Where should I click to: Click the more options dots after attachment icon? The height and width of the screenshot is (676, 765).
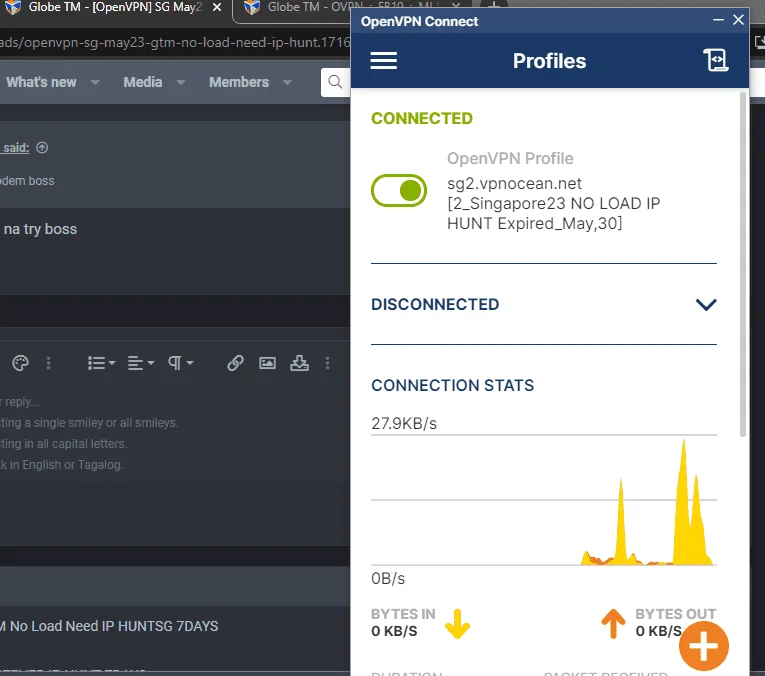click(x=327, y=363)
